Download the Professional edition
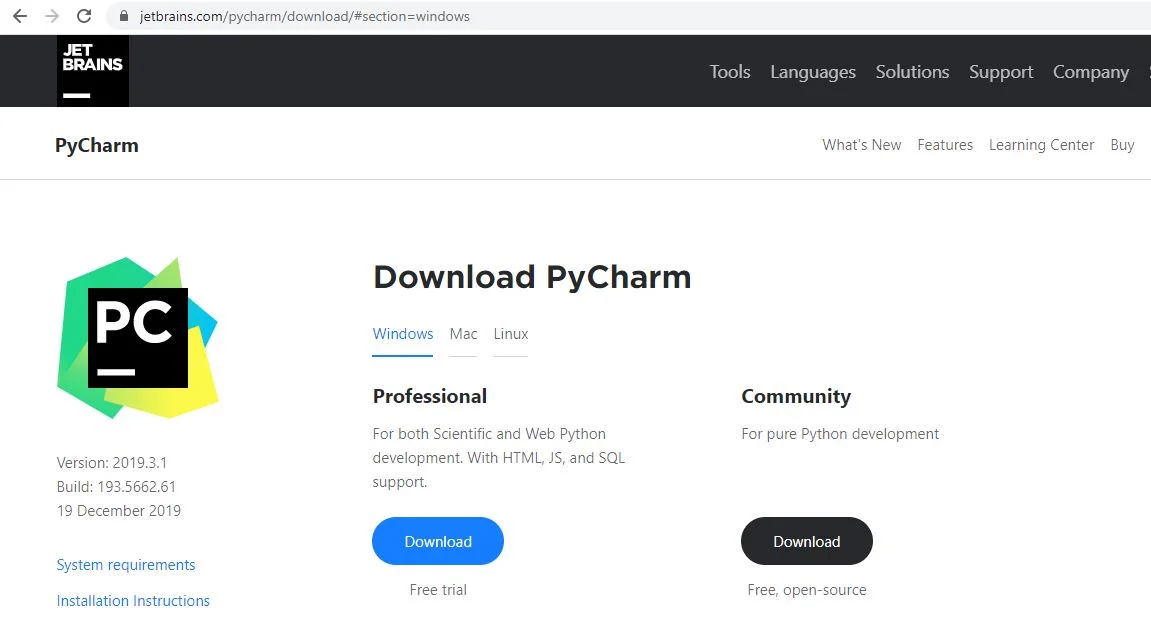The image size is (1151, 623). [x=438, y=542]
